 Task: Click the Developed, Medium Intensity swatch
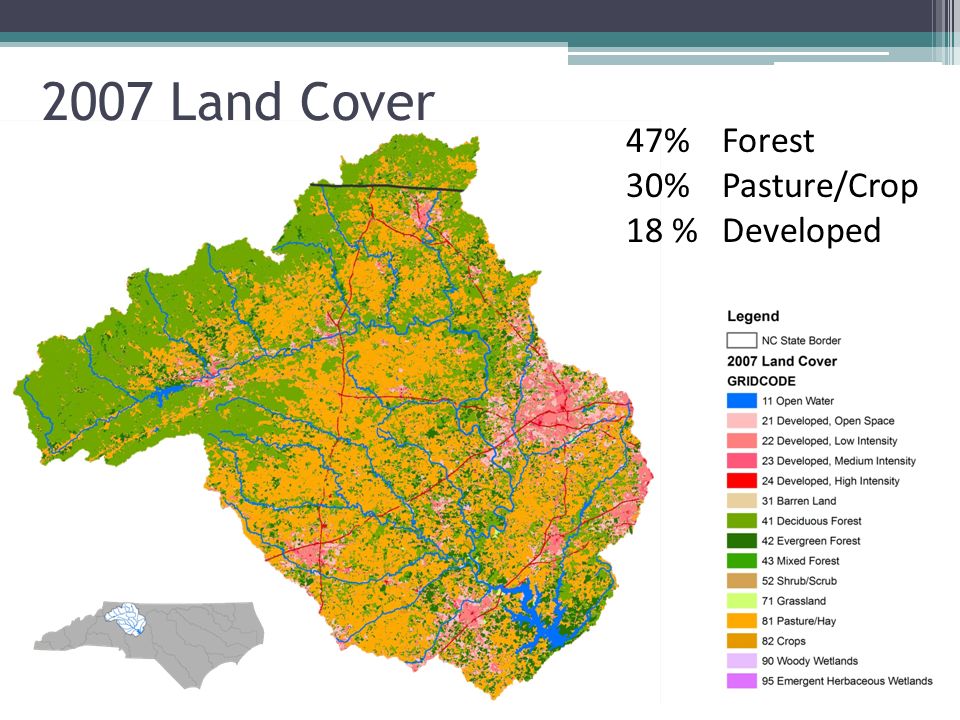[x=741, y=461]
